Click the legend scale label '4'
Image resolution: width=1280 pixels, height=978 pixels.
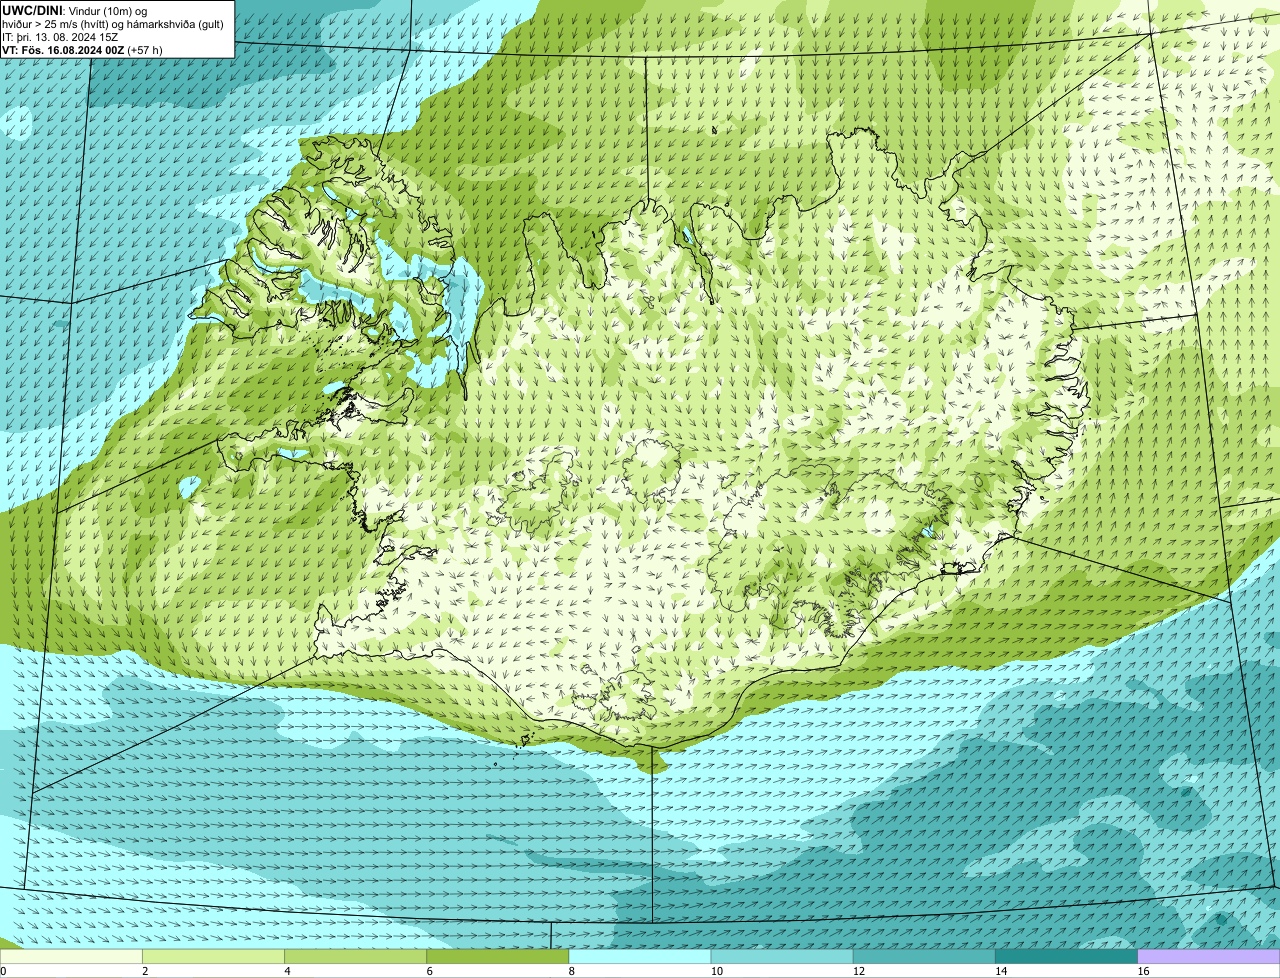pos(287,971)
